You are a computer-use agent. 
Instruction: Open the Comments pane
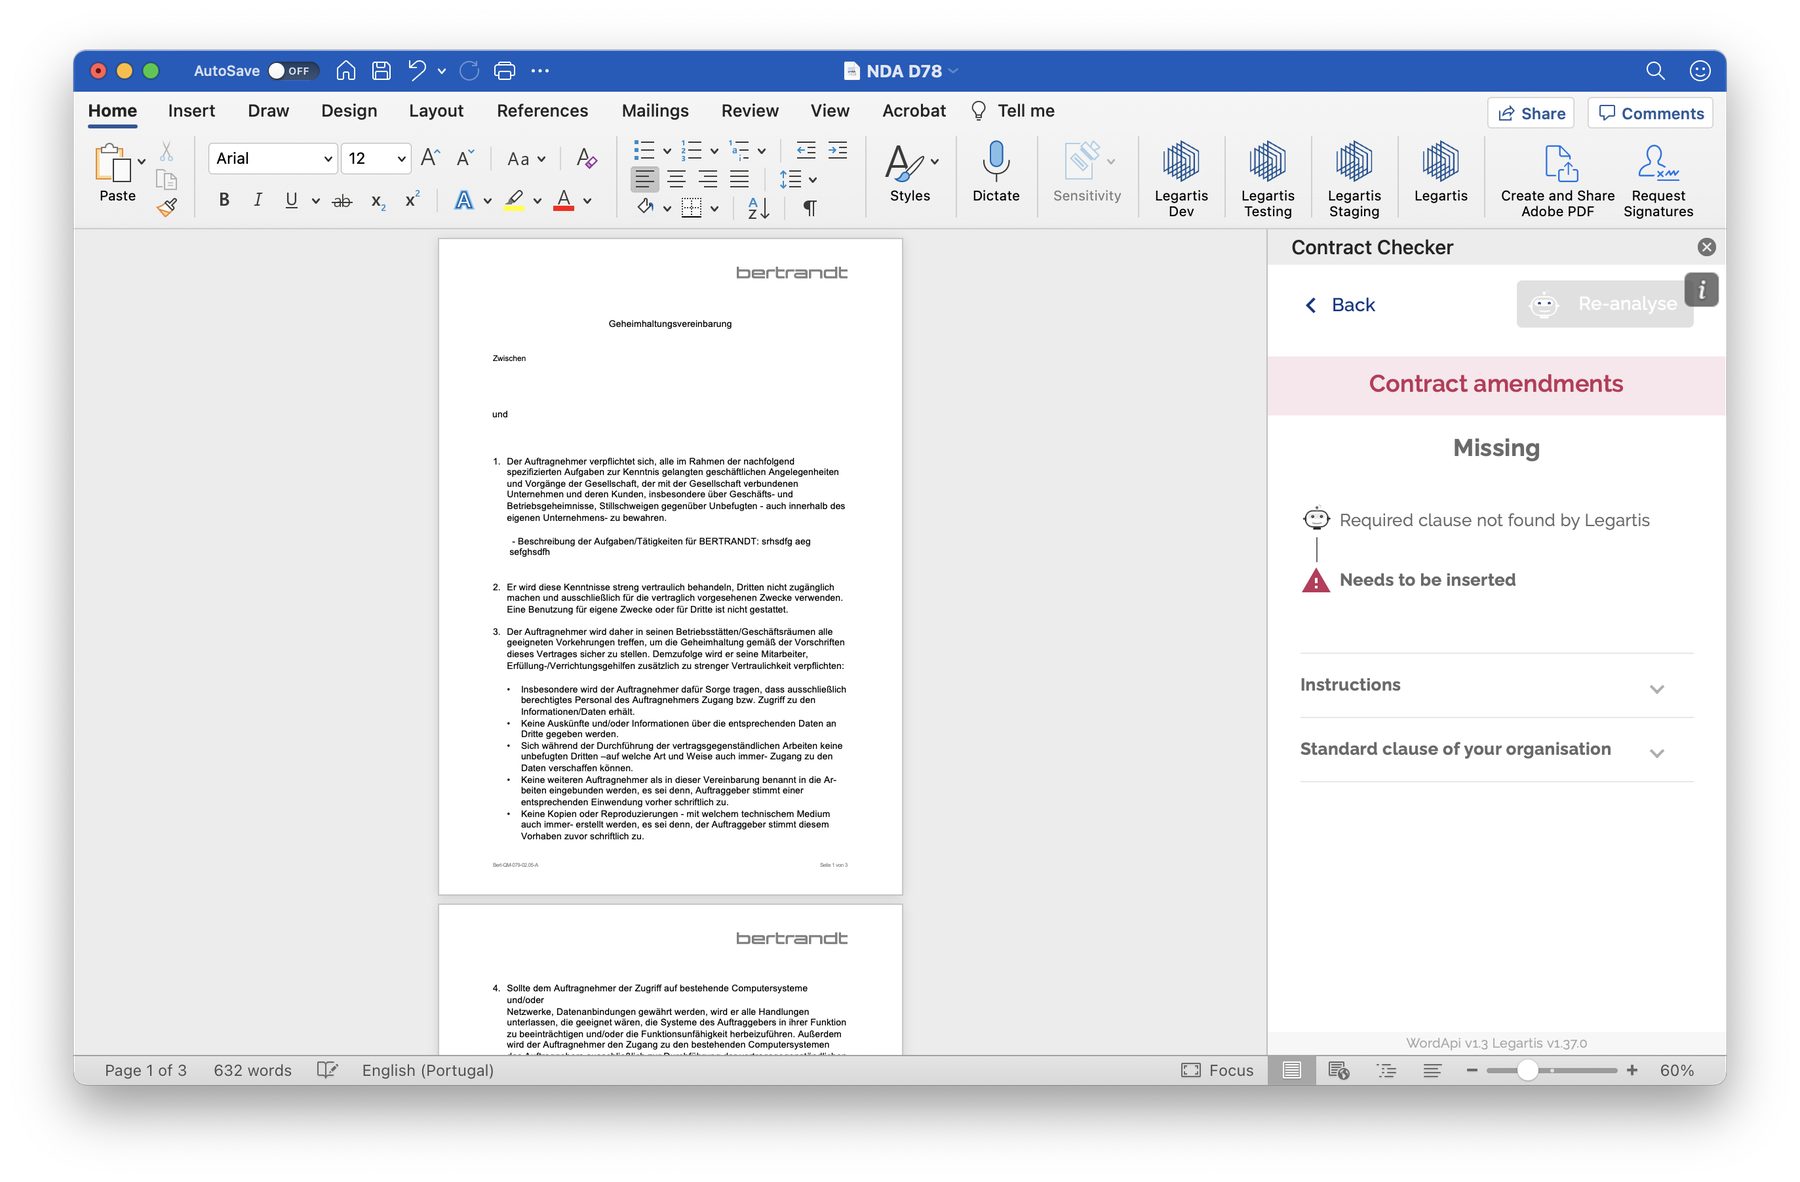(1651, 113)
